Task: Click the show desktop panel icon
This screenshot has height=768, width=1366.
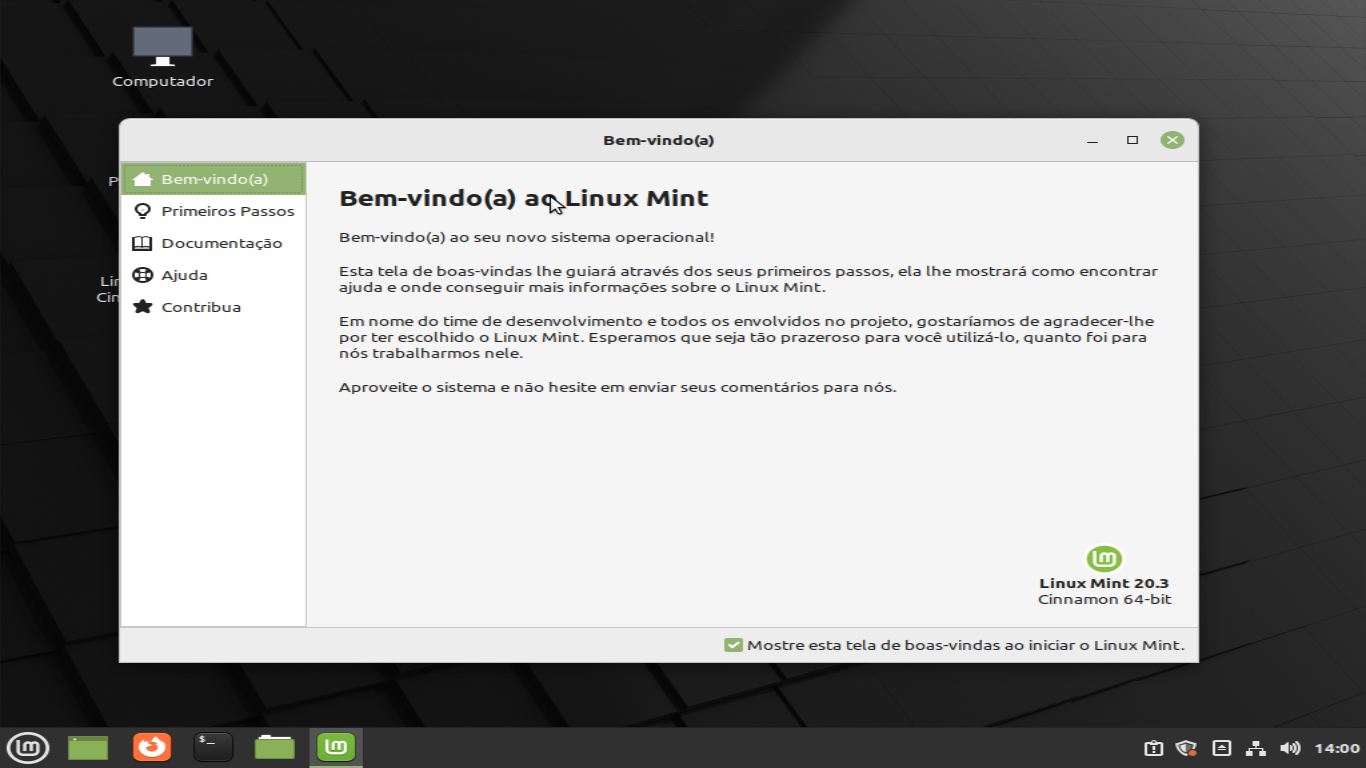Action: pos(88,747)
